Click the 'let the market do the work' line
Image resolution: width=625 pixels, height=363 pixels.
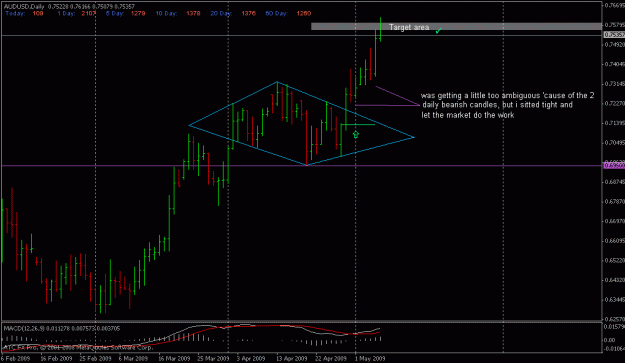click(468, 115)
